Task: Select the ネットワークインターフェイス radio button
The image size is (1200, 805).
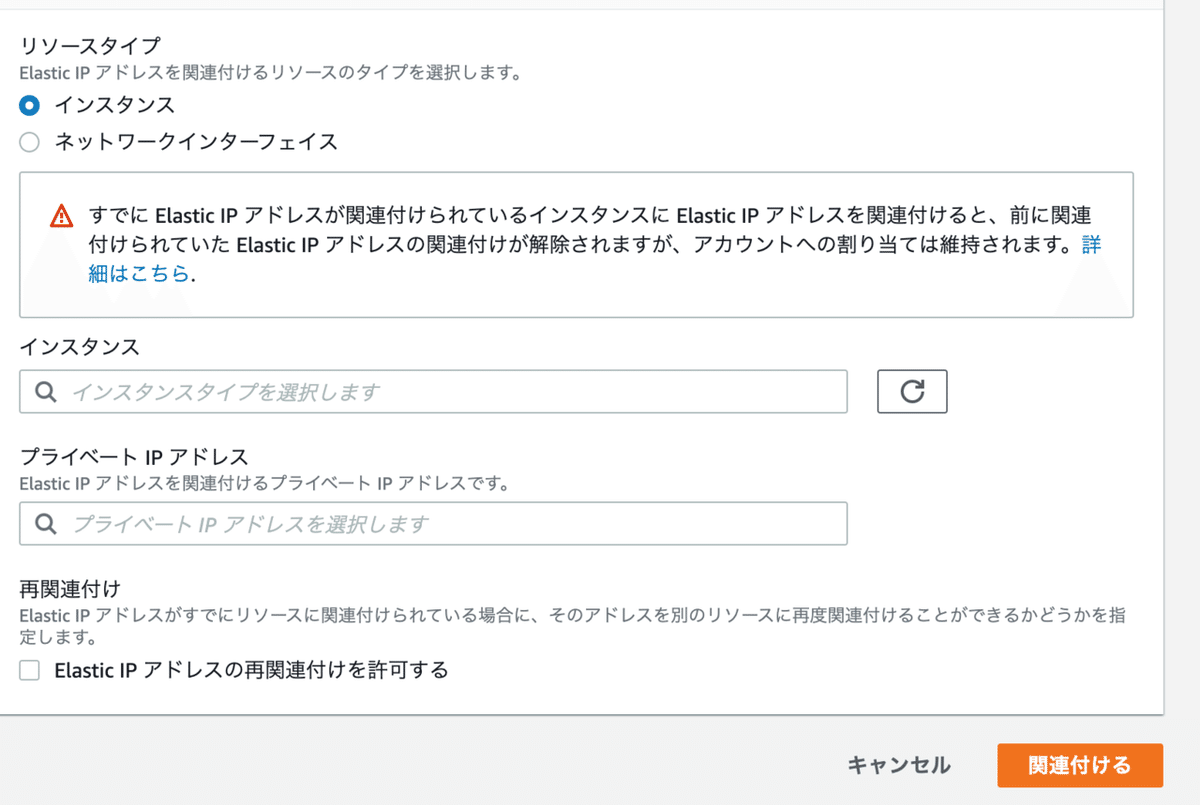Action: click(x=29, y=142)
